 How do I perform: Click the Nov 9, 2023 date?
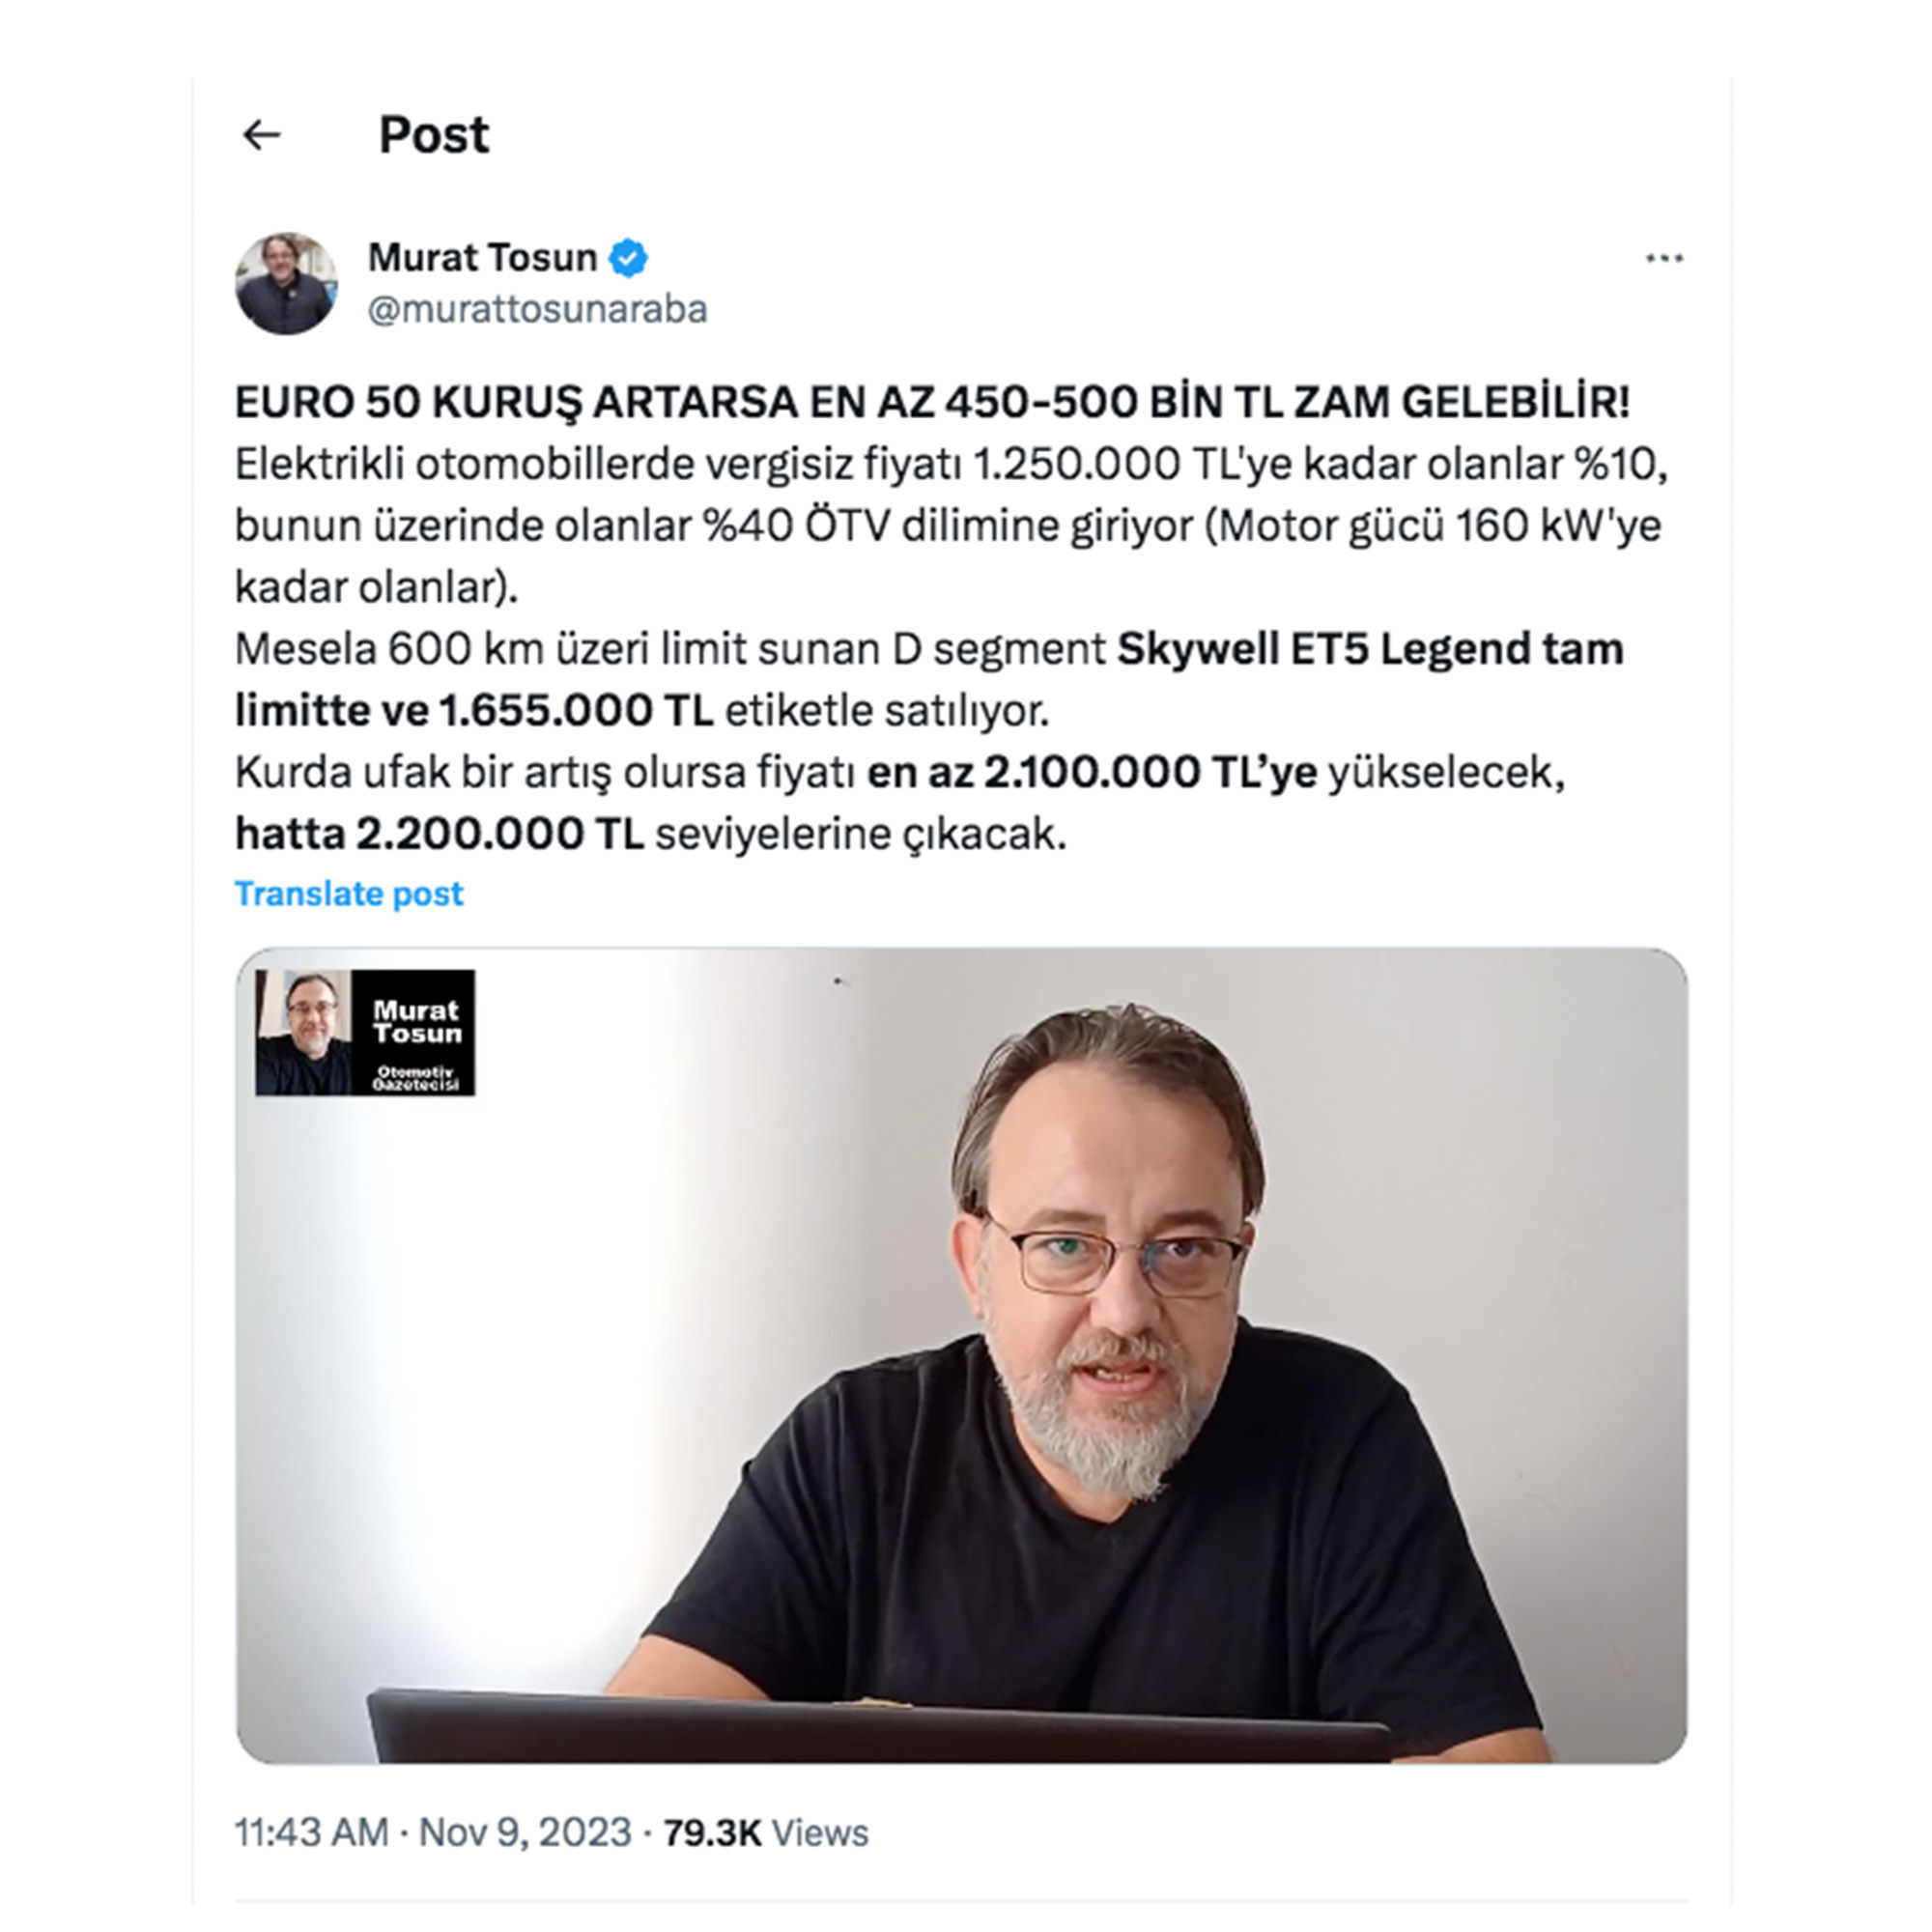[525, 1833]
